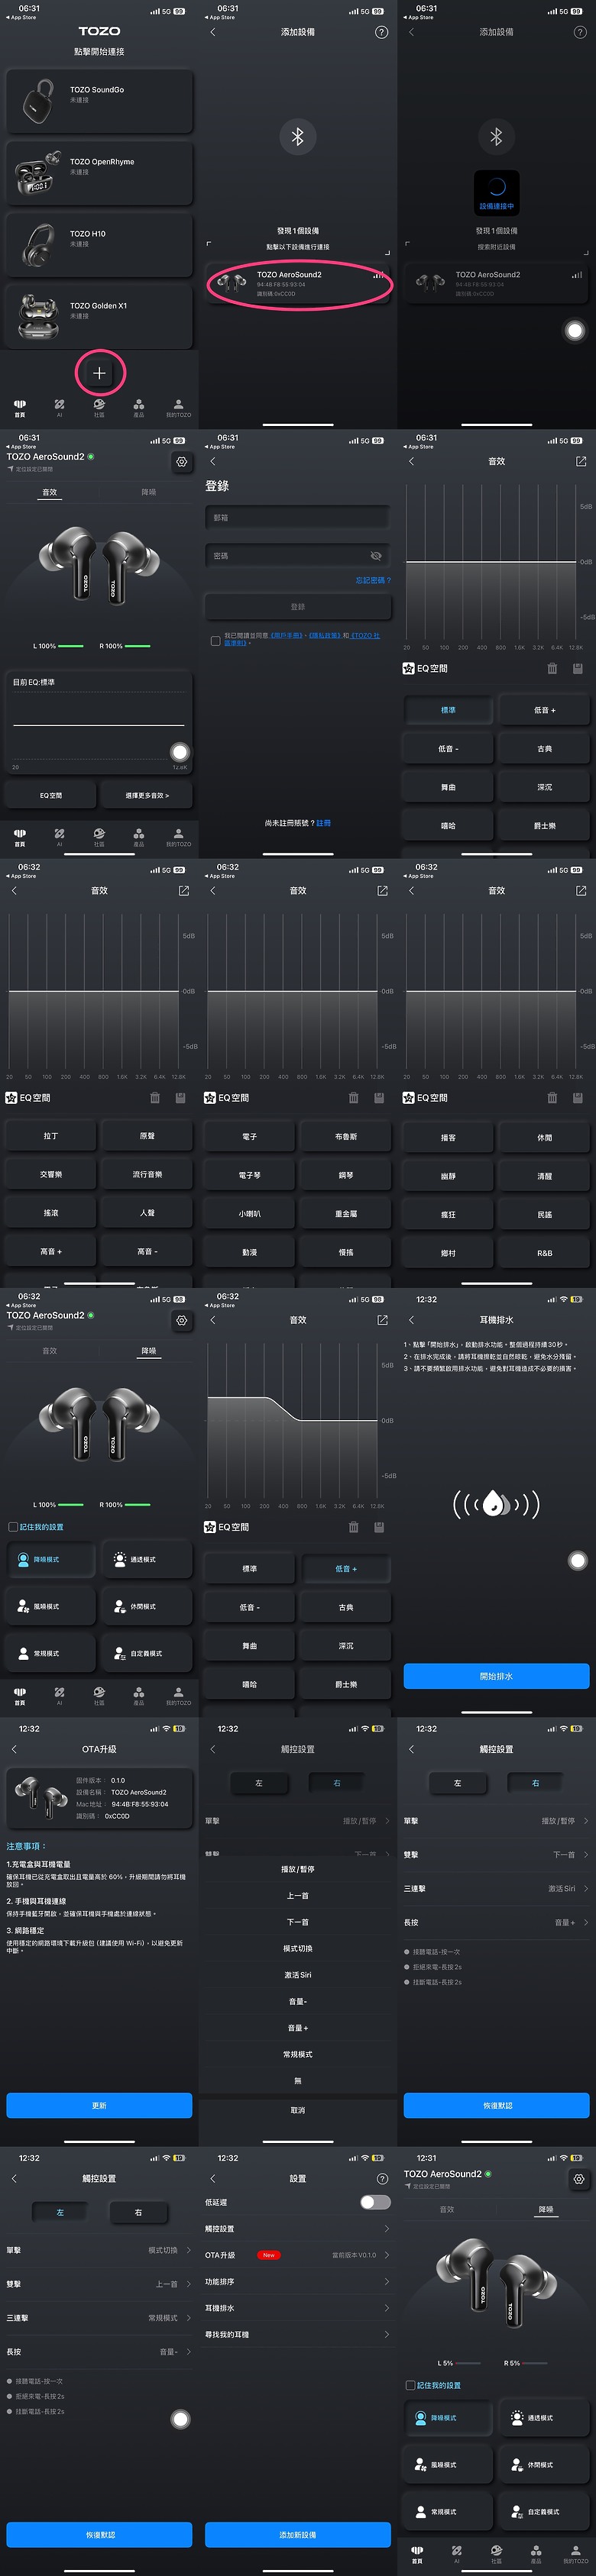Click the blue 更新 update button
Screen dimensions: 596x2576
(x=99, y=2105)
